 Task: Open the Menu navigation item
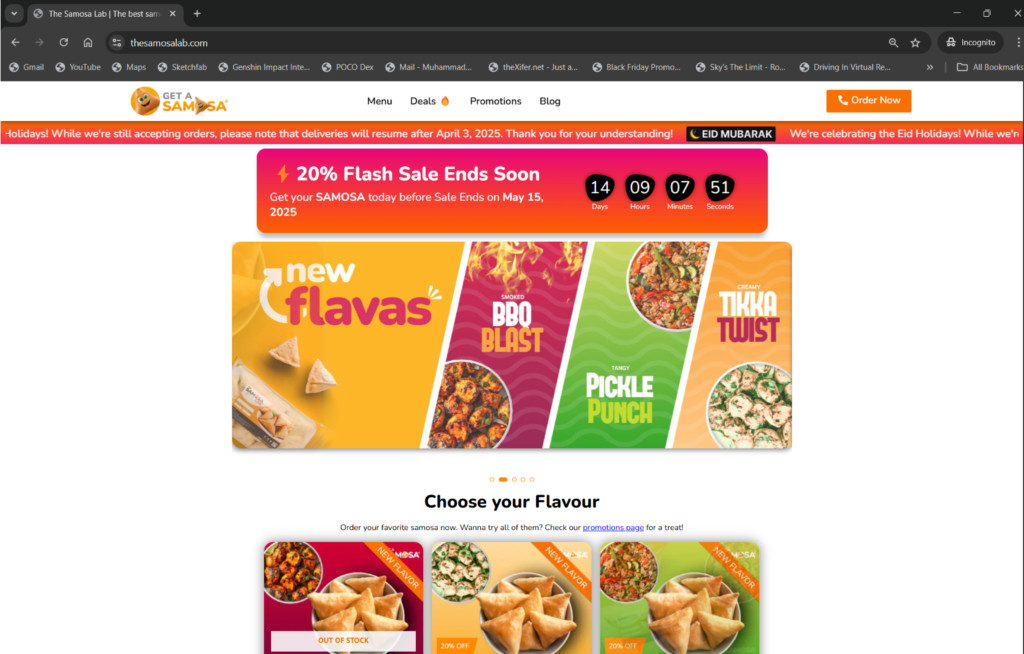[x=379, y=101]
